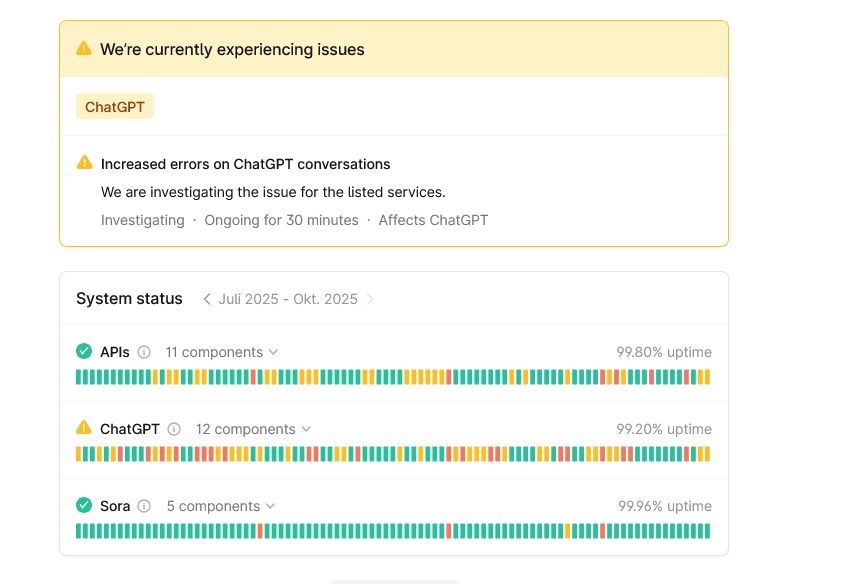This screenshot has height=584, width=841.
Task: Expand the 12 components dropdown for ChatGPT
Action: click(252, 429)
